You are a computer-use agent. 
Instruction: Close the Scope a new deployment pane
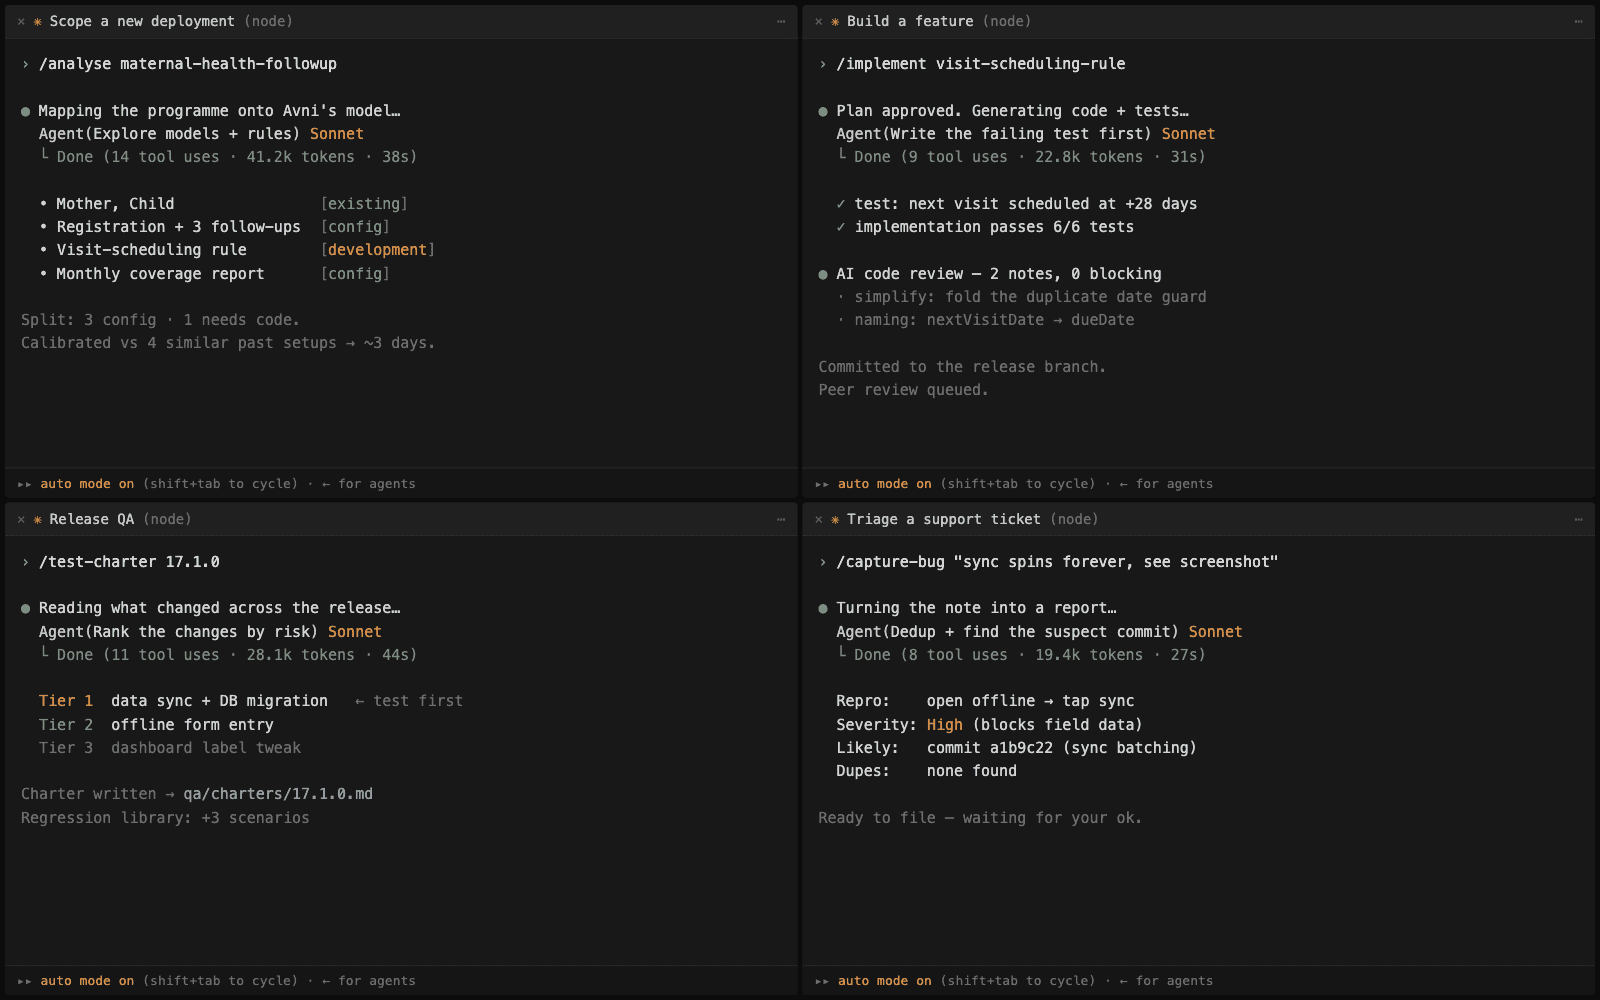21,21
